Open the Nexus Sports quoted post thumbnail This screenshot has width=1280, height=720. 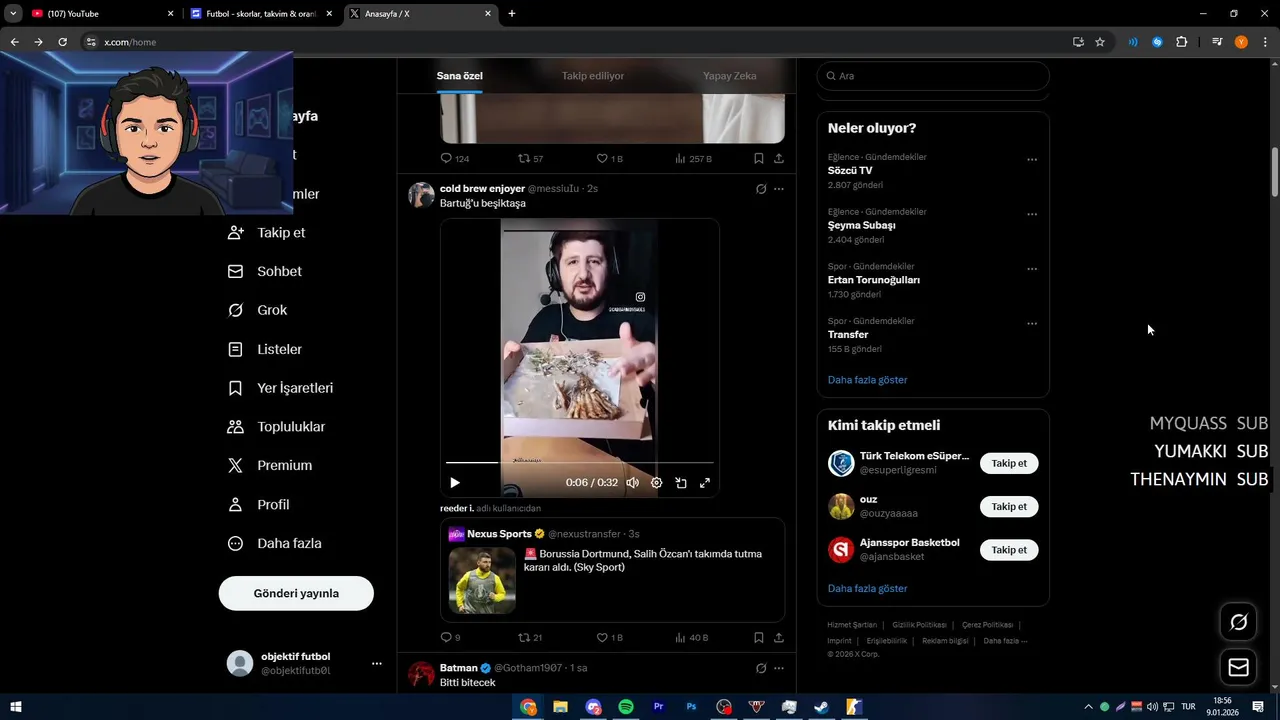point(482,580)
